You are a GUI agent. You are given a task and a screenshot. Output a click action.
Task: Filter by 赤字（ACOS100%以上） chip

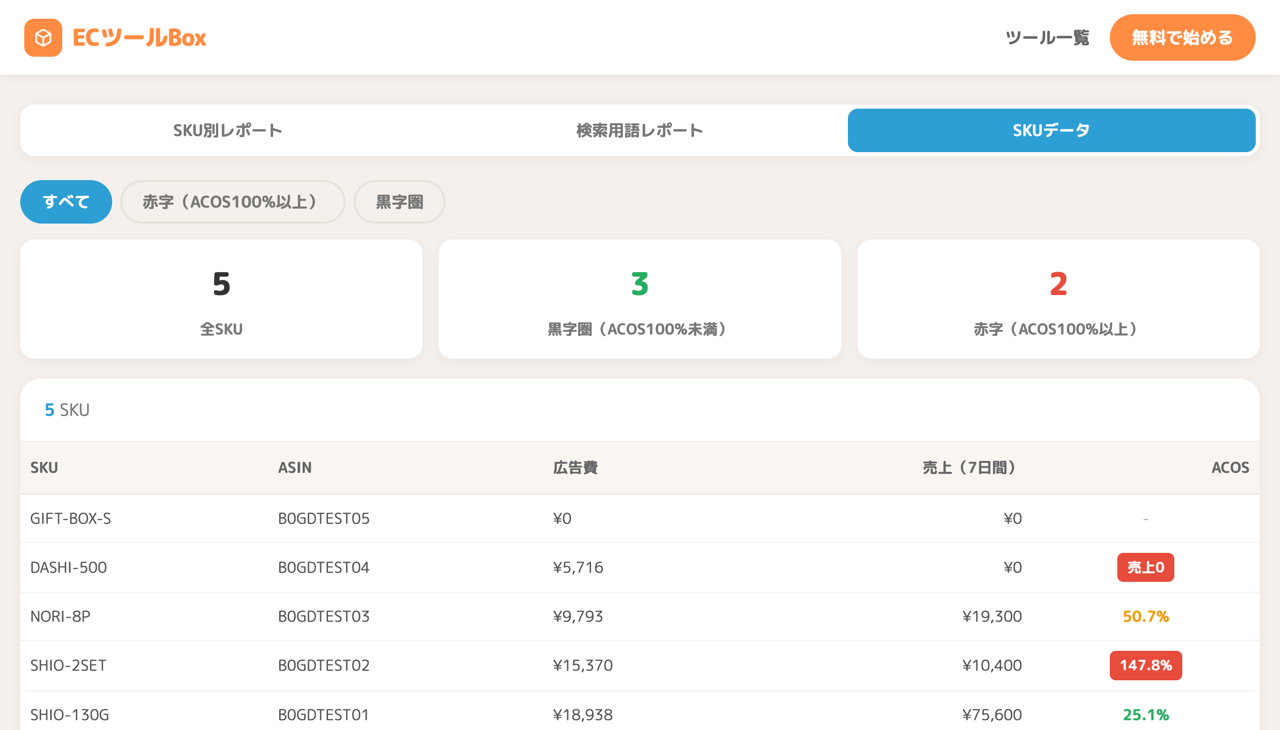click(x=232, y=202)
